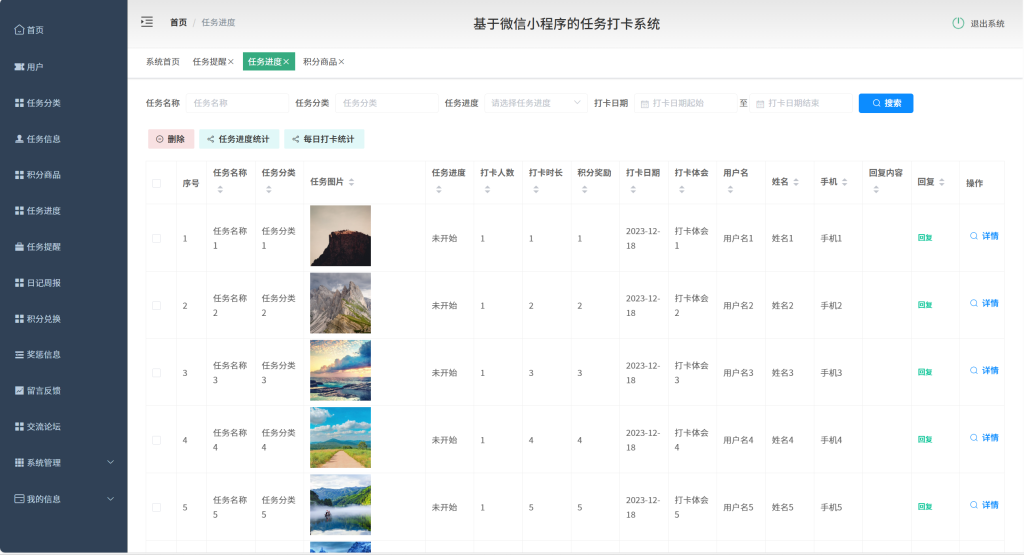This screenshot has width=1024, height=555.
Task: Click the power icon beside 退出系统
Action: (x=958, y=24)
